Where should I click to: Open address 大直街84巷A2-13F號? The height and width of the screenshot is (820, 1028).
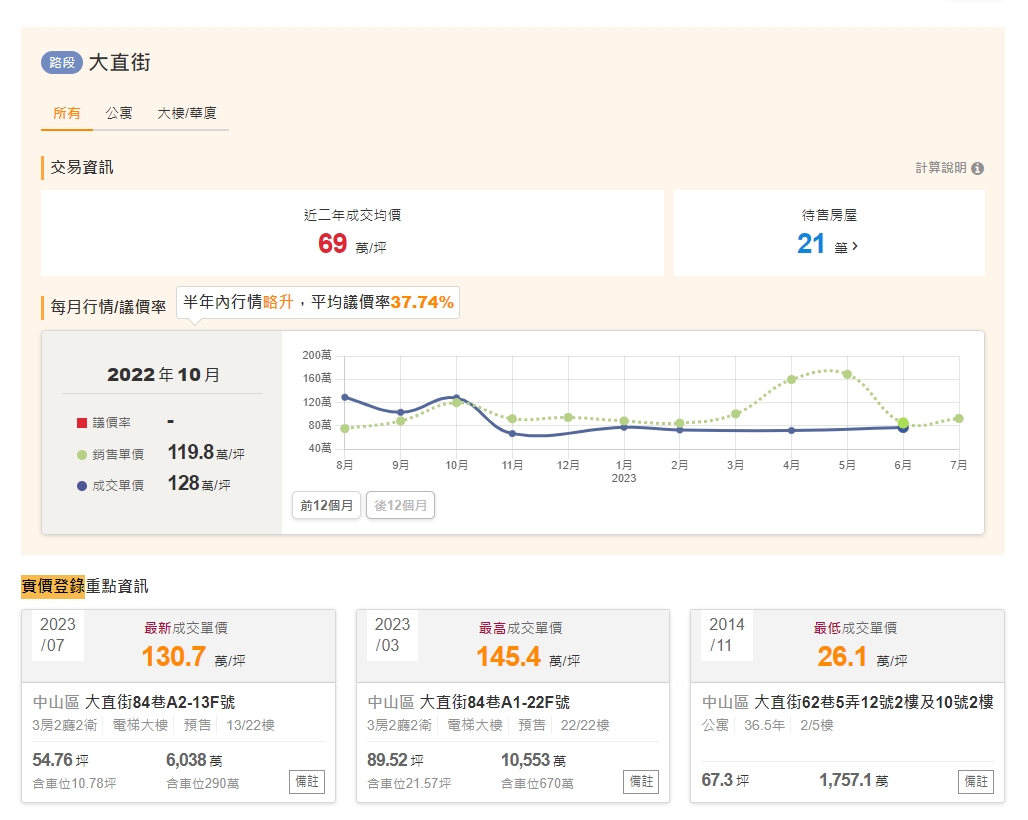pyautogui.click(x=160, y=703)
